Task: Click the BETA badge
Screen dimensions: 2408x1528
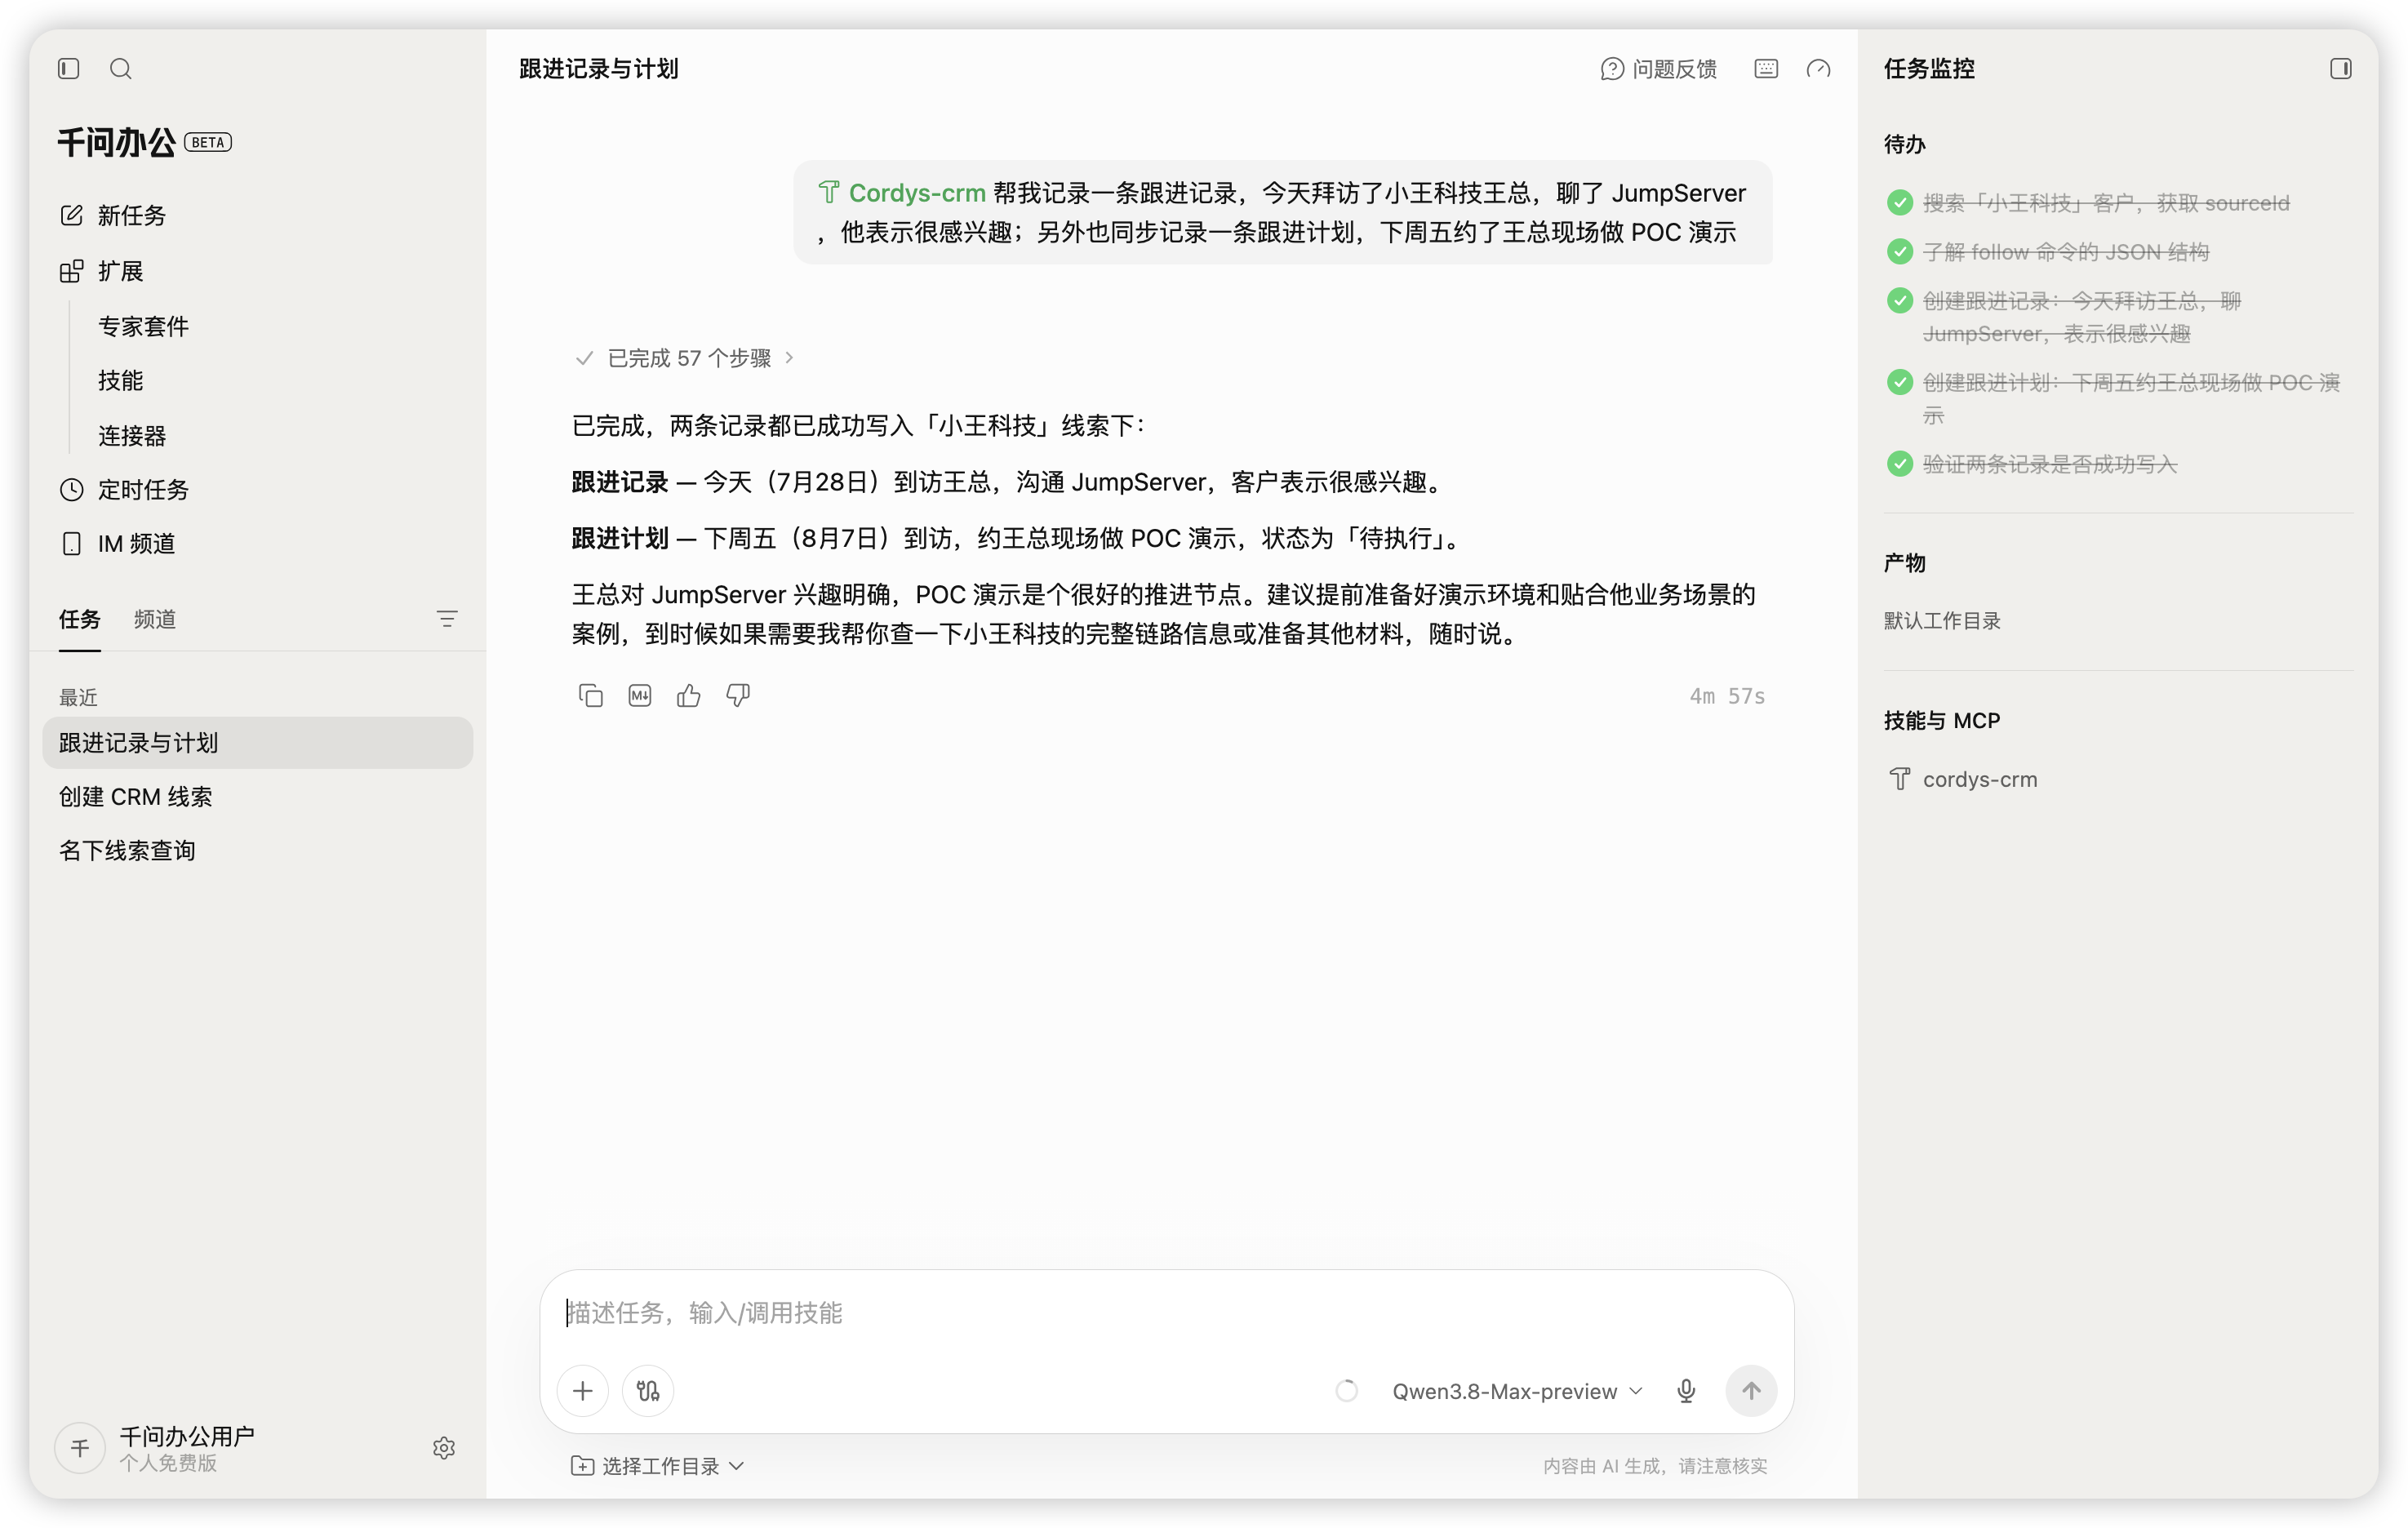Action: 208,142
